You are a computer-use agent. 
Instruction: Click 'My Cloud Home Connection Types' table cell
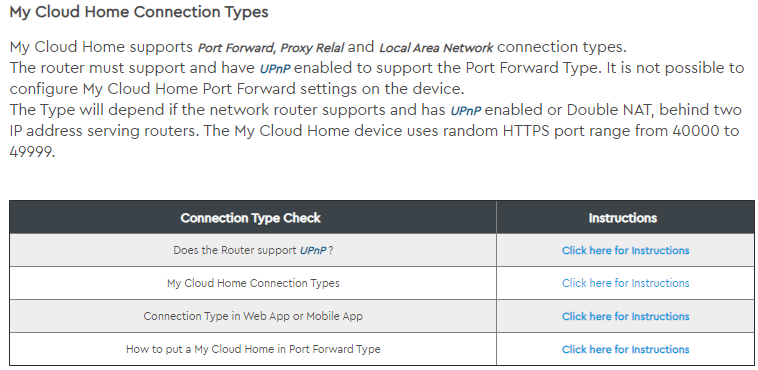point(253,283)
